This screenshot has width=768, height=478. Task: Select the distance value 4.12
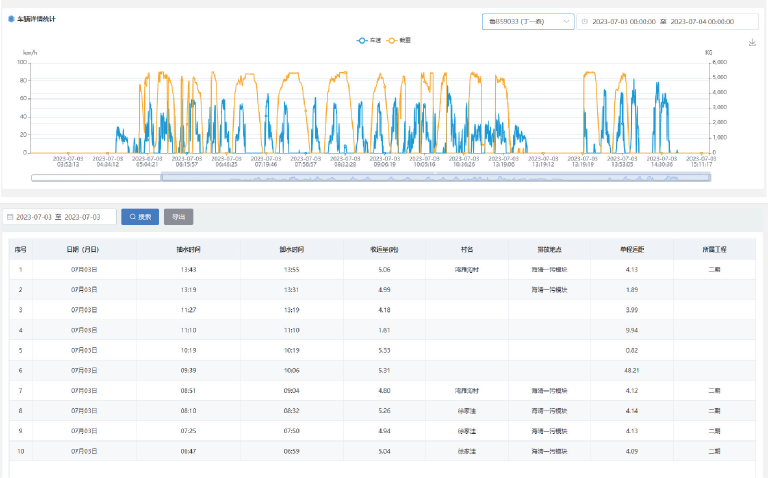632,390
